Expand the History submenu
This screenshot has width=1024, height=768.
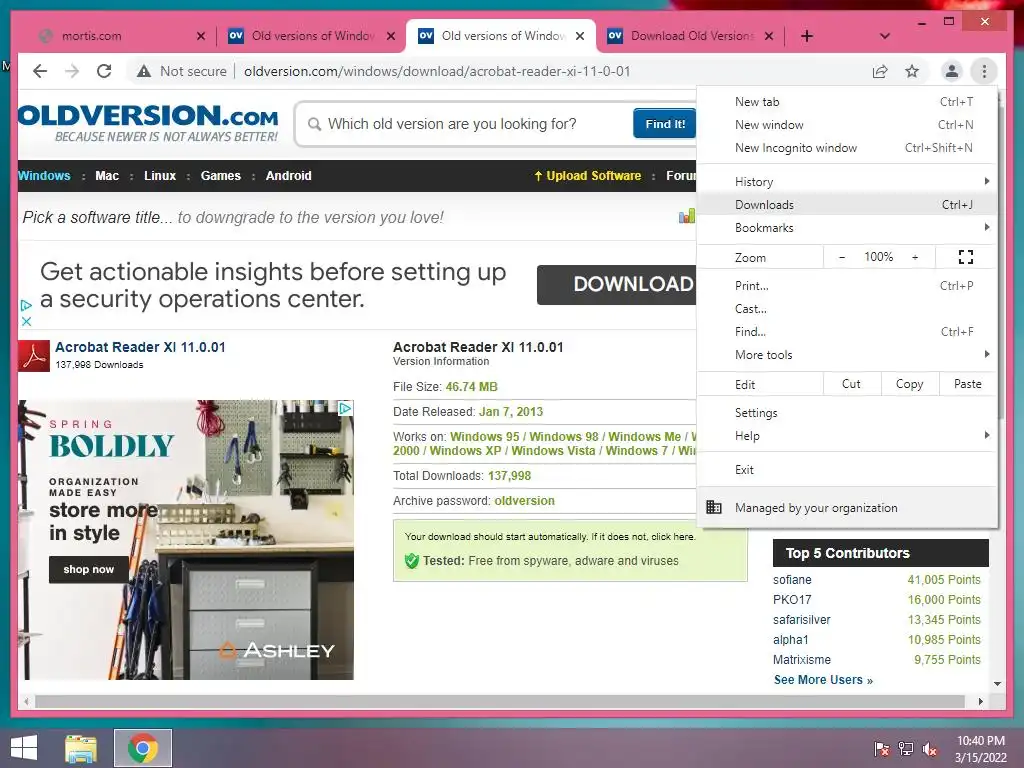click(847, 182)
